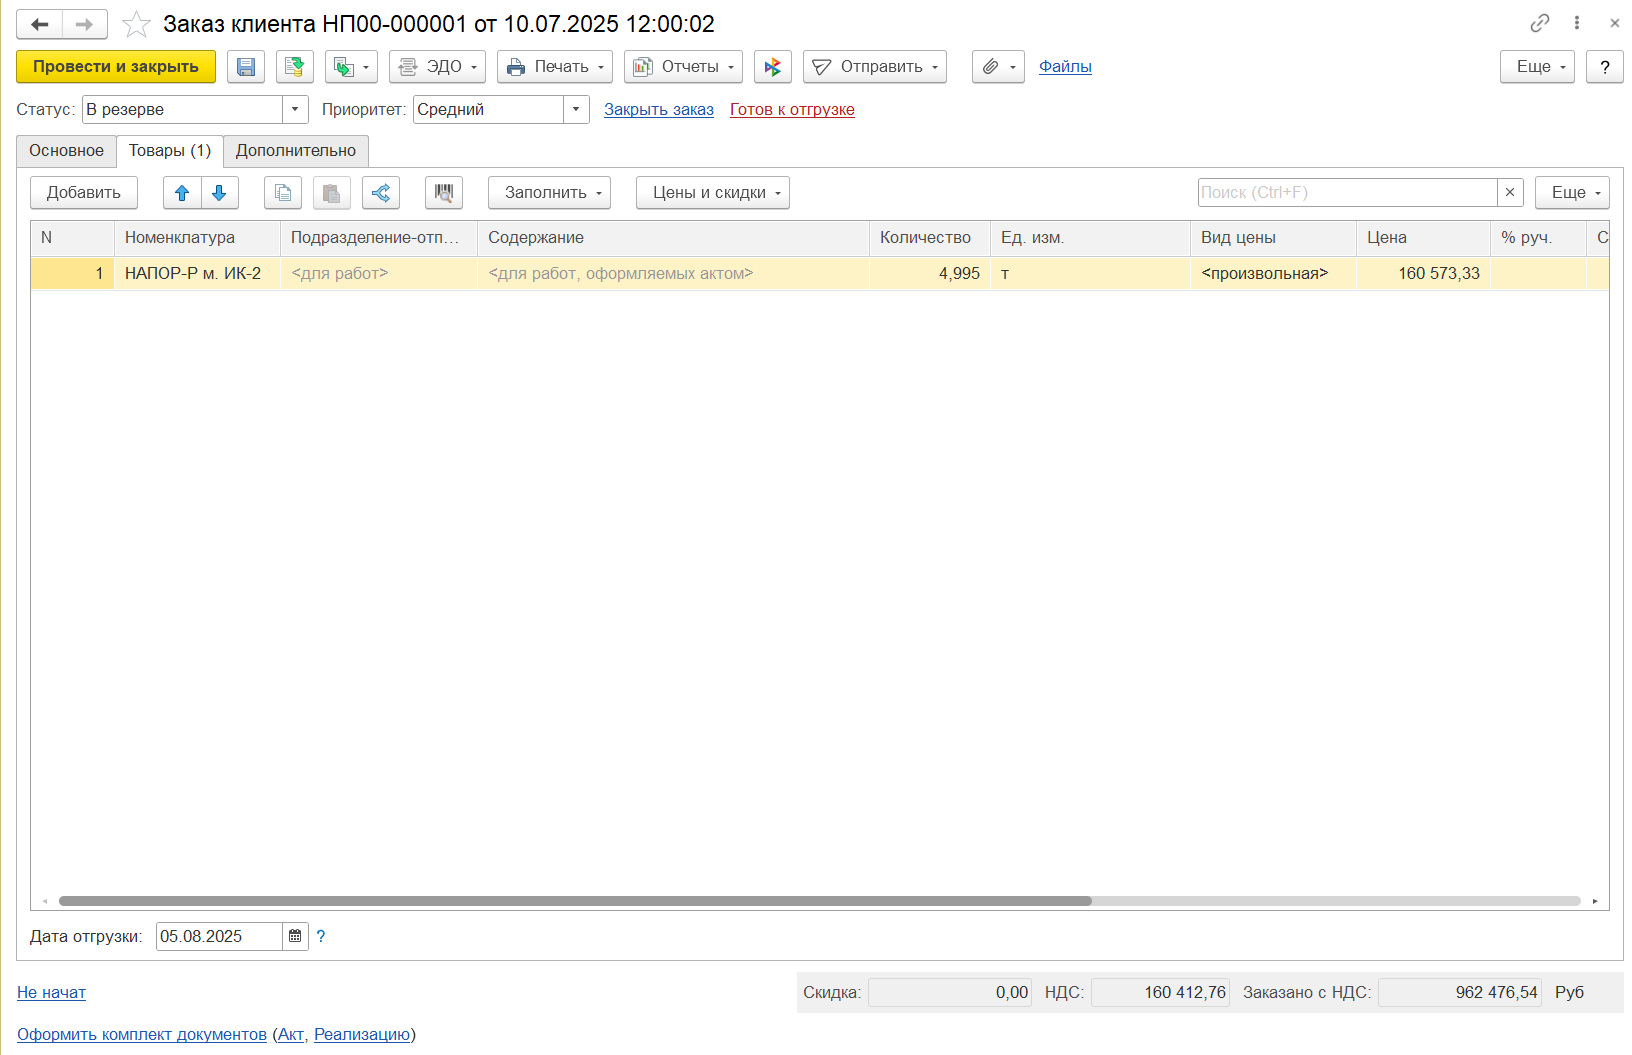
Task: Click the Провести и закрыть button
Action: 116,67
